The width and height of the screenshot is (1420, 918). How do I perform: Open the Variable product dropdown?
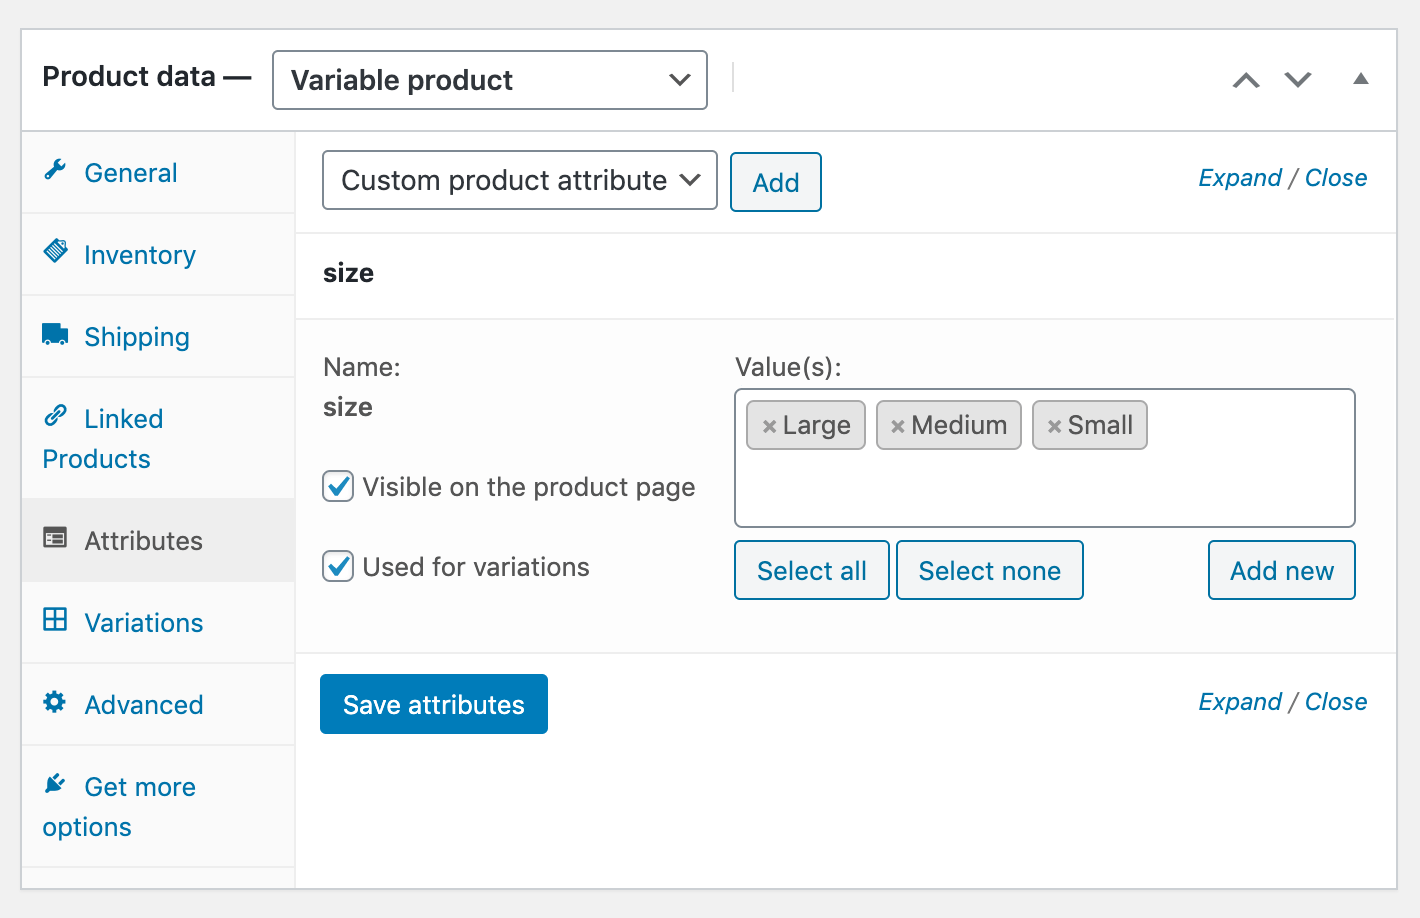[x=489, y=80]
